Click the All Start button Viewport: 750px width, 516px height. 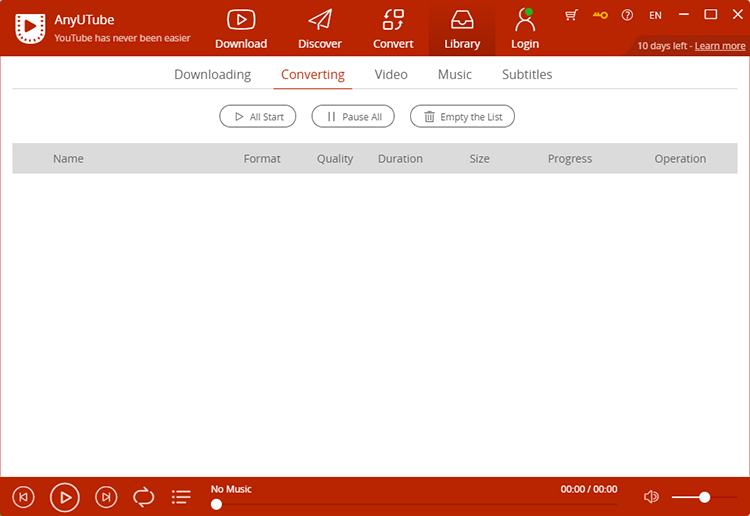(258, 116)
